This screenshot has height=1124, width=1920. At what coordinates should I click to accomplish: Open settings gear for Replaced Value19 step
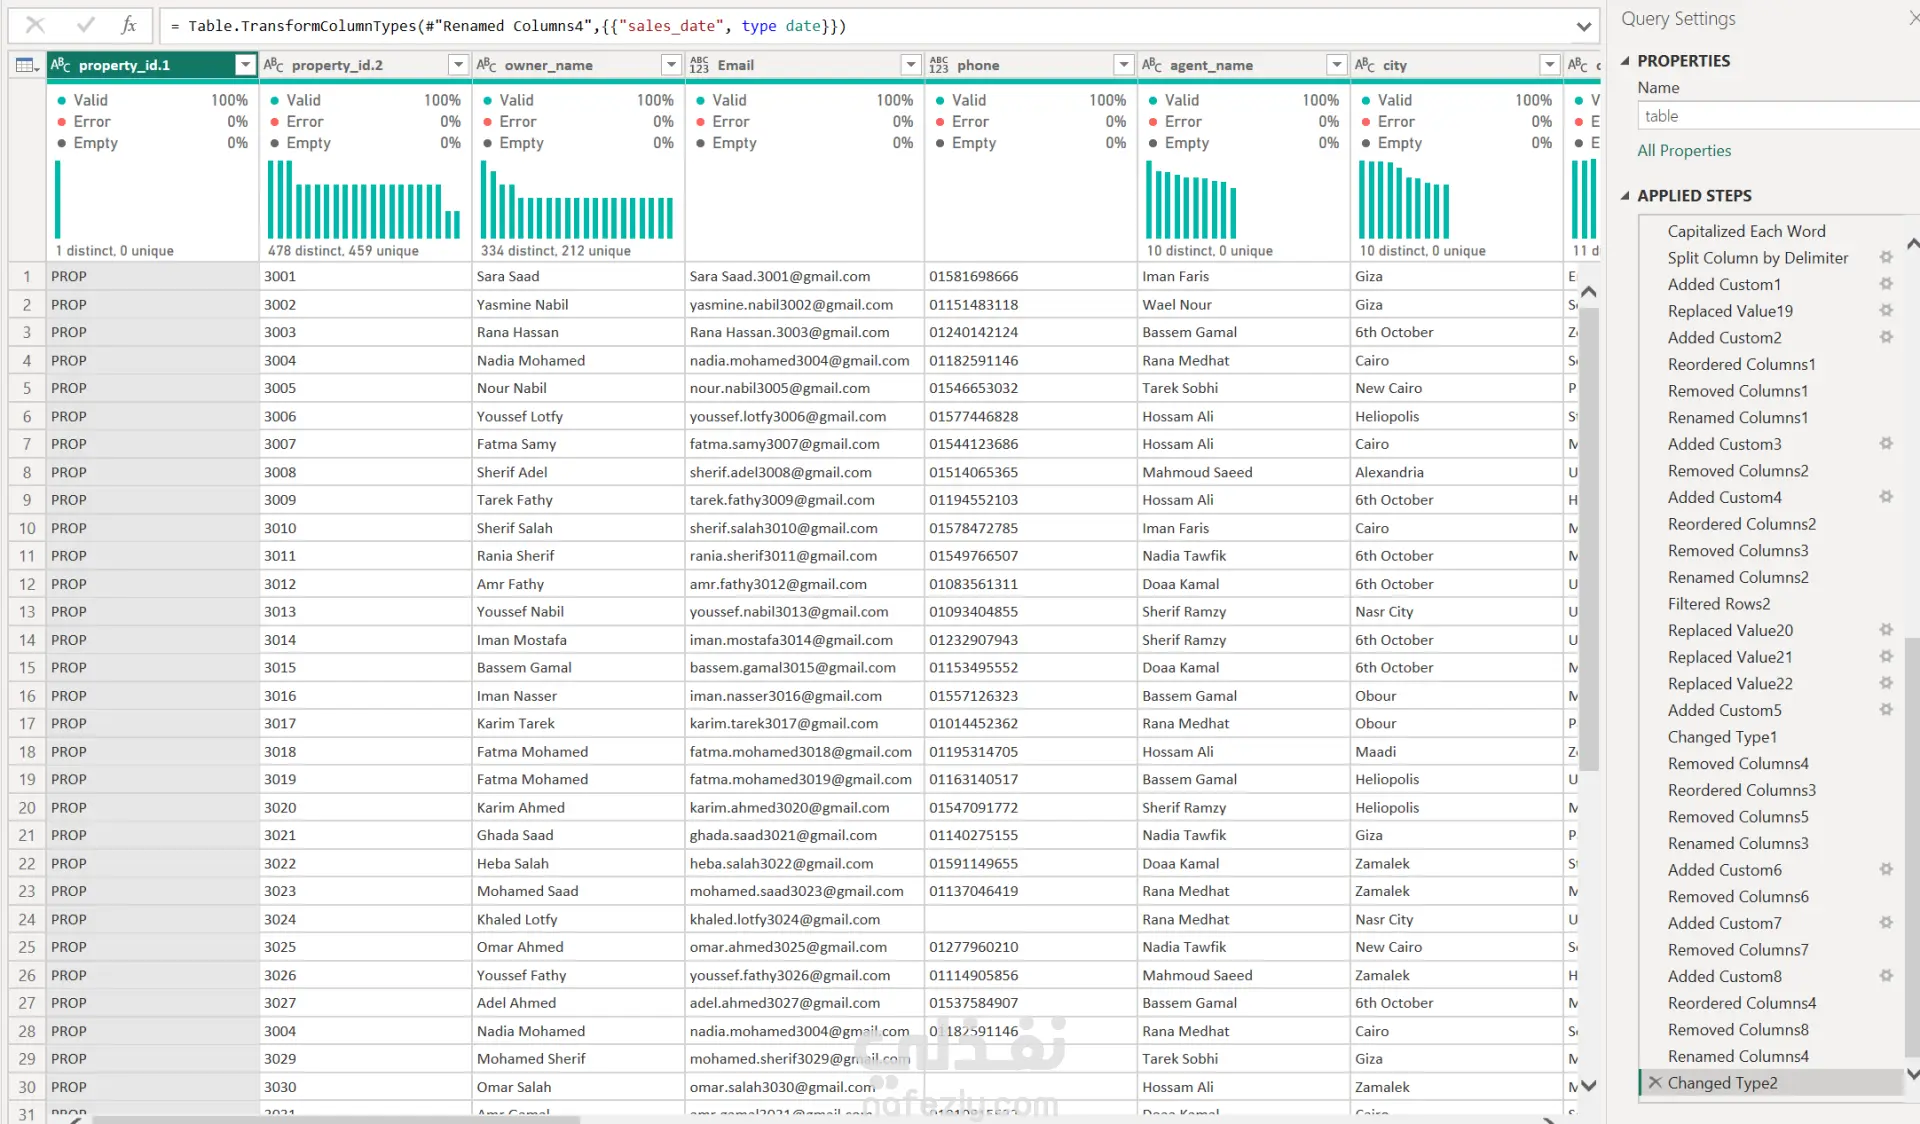click(1886, 310)
